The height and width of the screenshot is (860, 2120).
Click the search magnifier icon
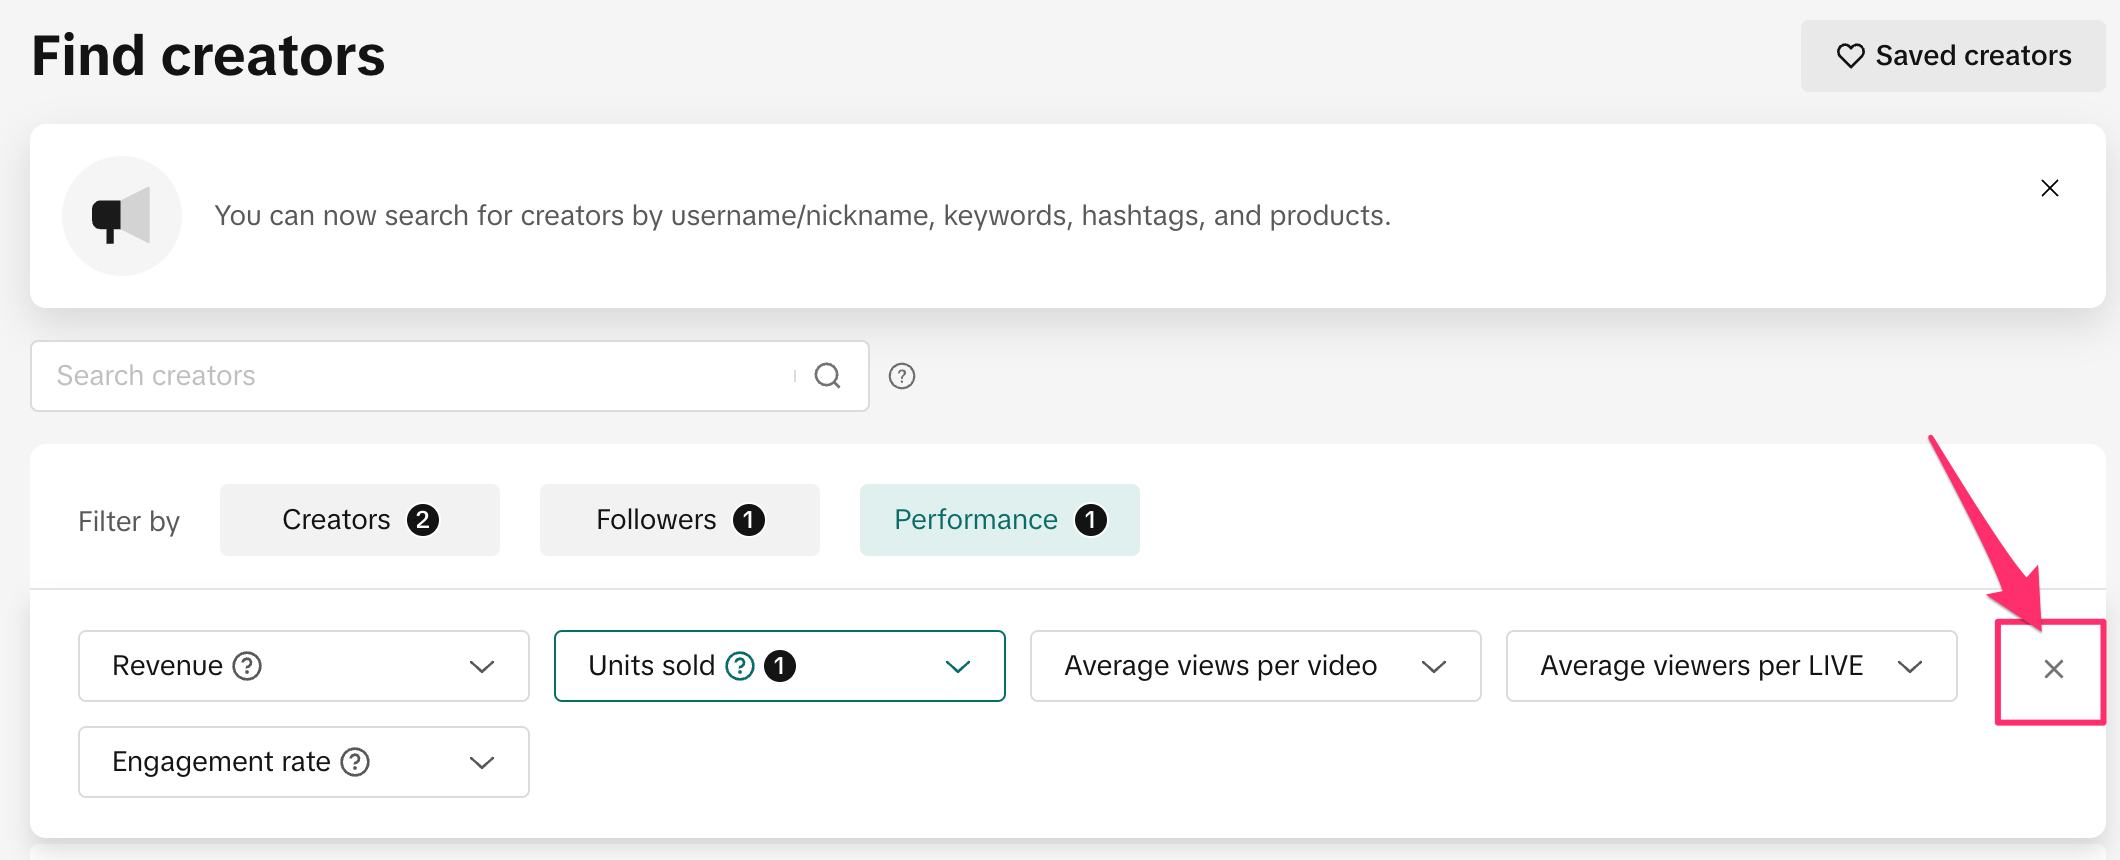click(827, 376)
